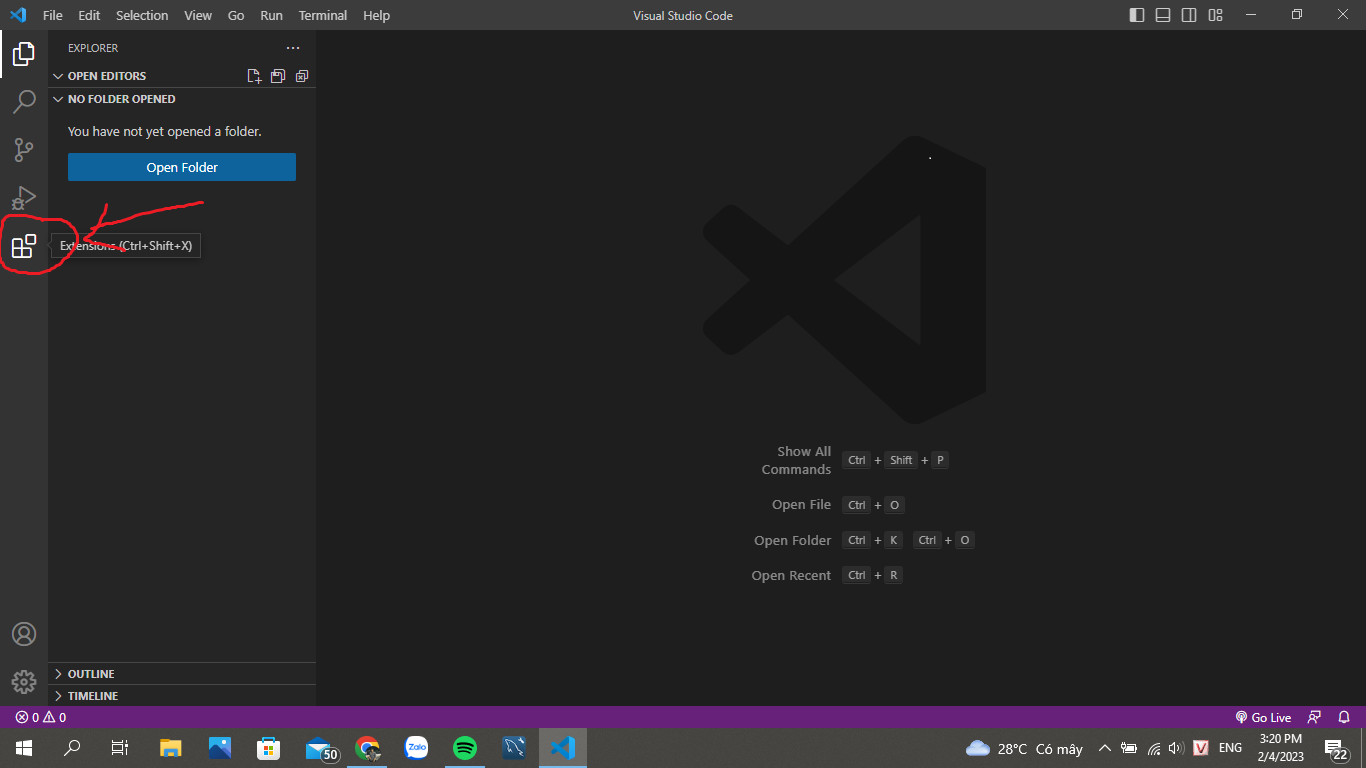Click the New Untitled File icon
The image size is (1366, 768).
click(254, 76)
